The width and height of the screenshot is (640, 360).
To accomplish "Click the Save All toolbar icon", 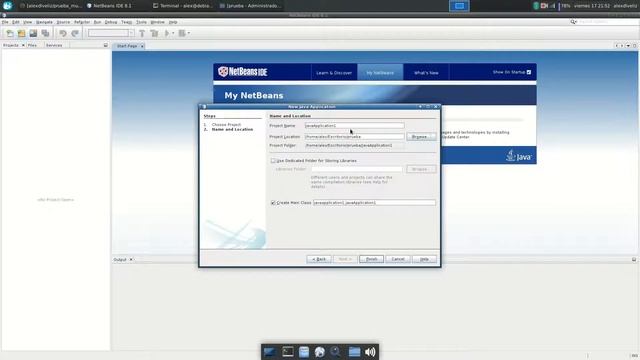I will tap(45, 33).
